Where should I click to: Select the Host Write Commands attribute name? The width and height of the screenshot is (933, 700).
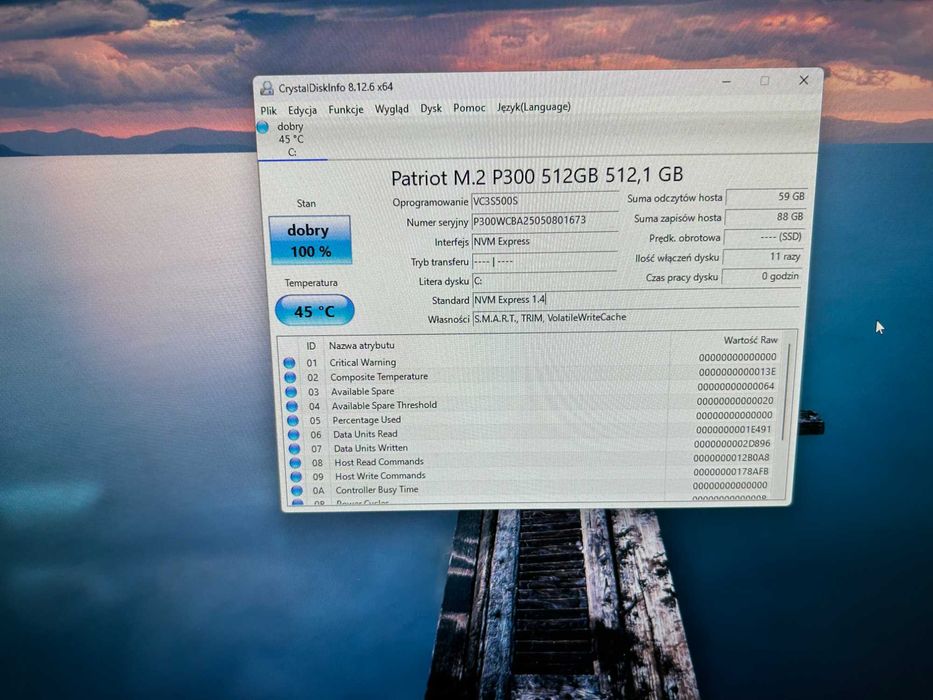click(x=380, y=476)
